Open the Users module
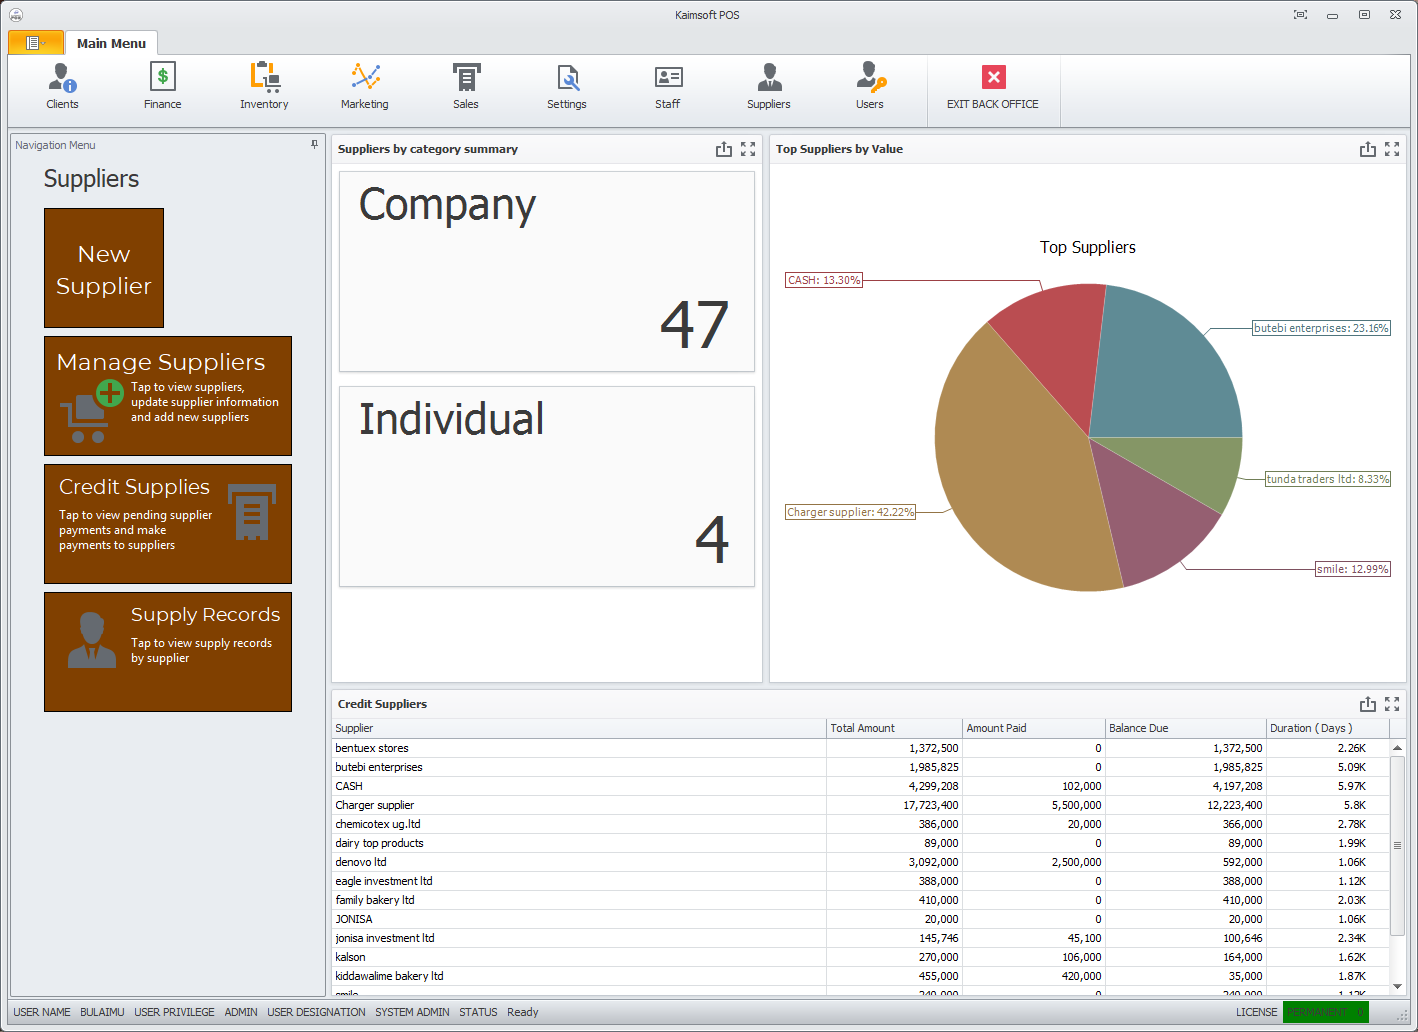This screenshot has height=1032, width=1418. point(870,87)
